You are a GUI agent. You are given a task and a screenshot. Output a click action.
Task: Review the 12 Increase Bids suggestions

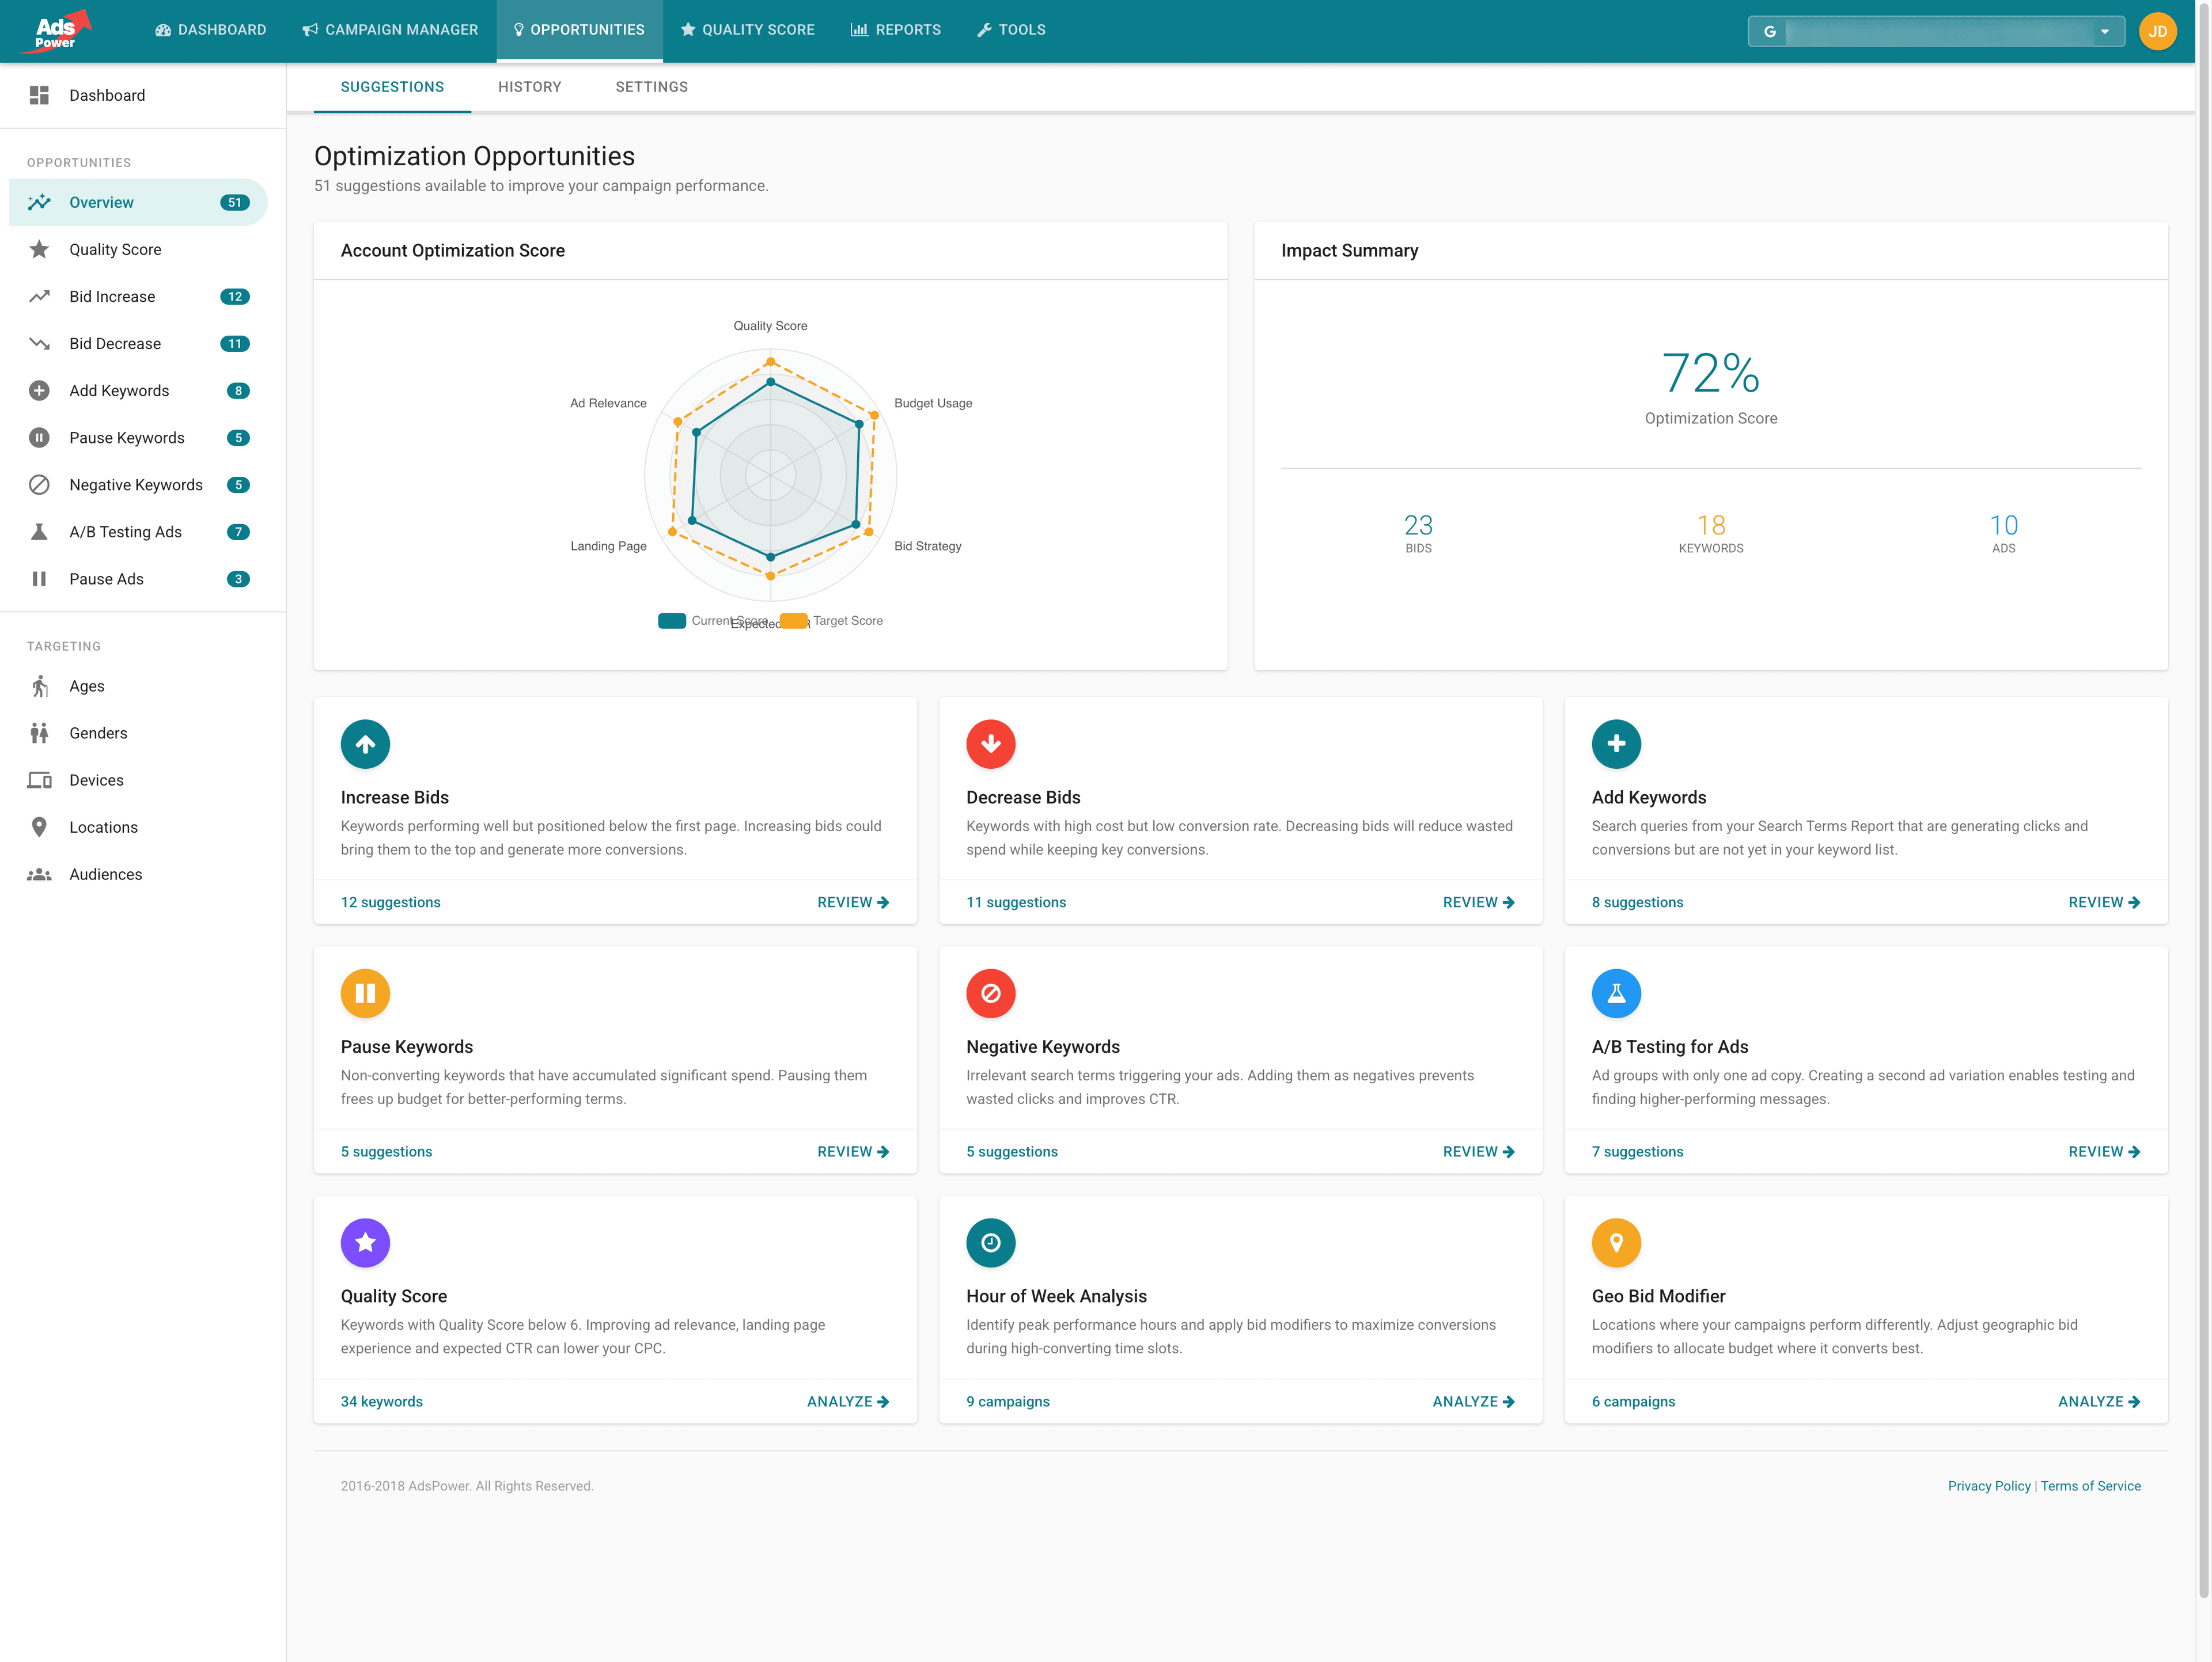click(852, 902)
